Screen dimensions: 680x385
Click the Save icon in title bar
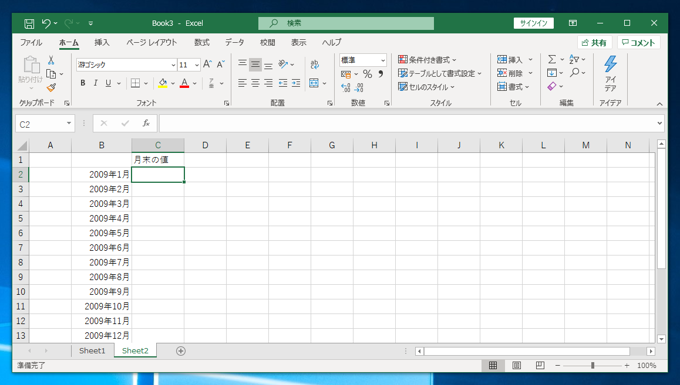point(29,23)
